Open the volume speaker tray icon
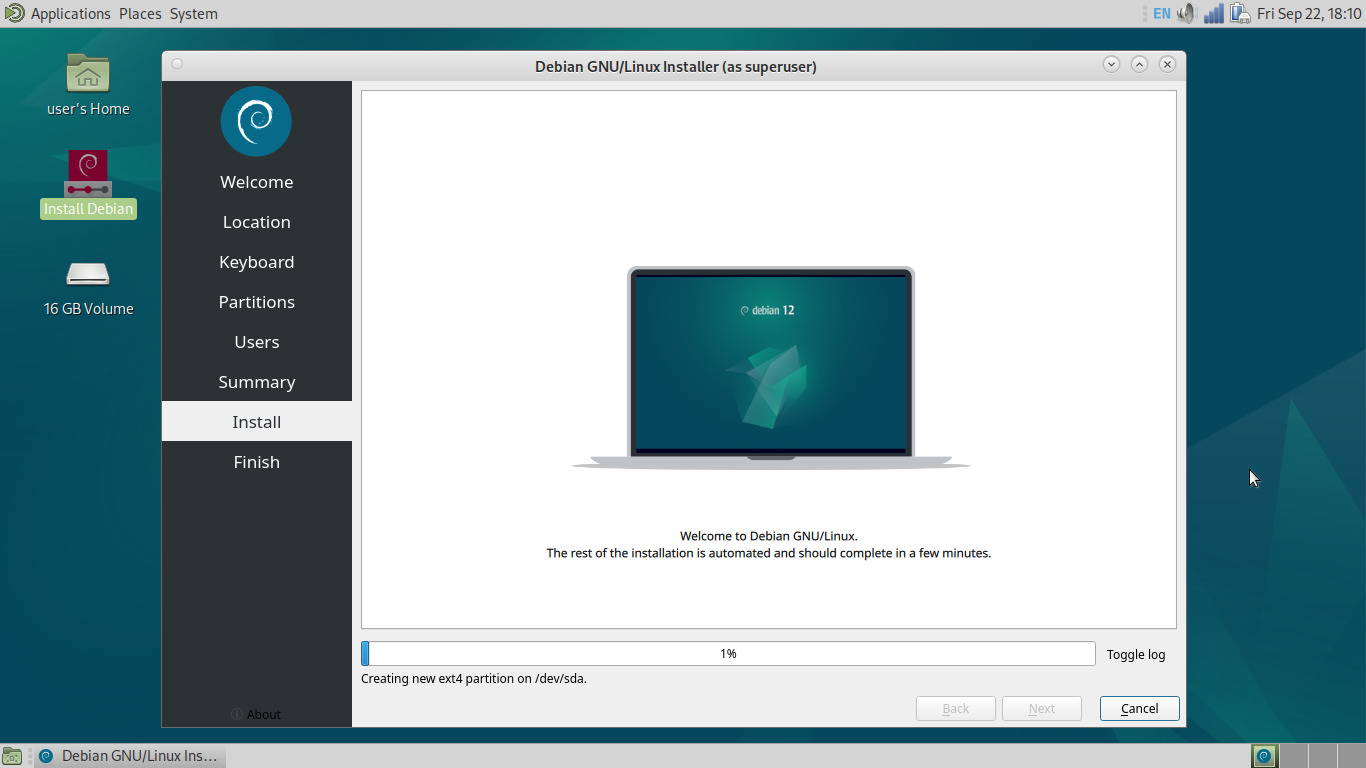1366x768 pixels. point(1187,13)
